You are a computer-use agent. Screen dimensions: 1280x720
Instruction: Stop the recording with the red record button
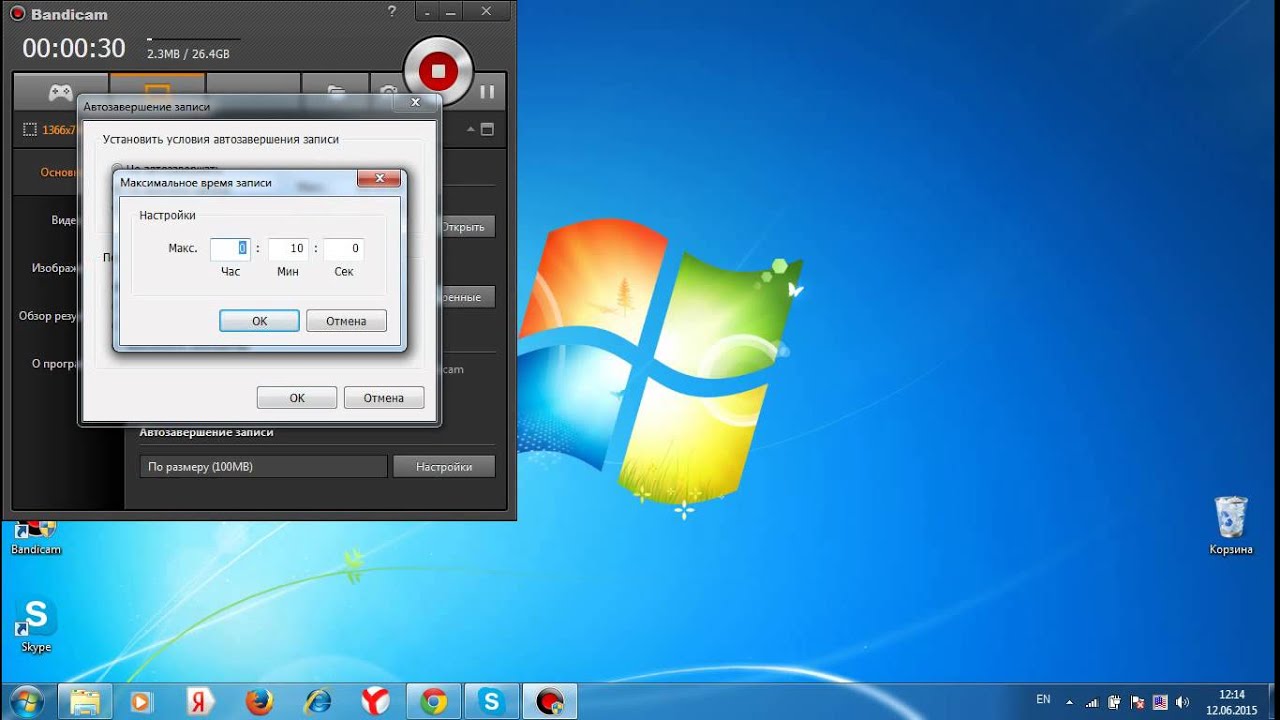point(437,71)
